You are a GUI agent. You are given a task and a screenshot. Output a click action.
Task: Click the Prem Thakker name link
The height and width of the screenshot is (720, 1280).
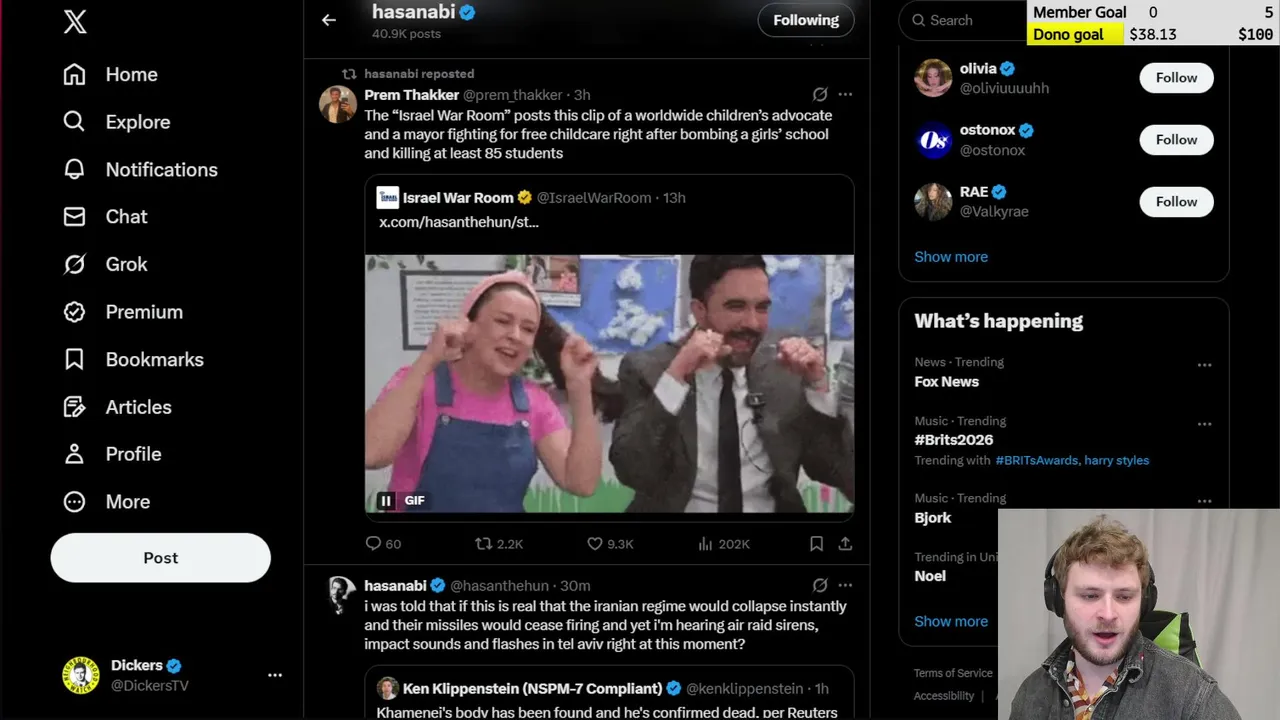411,95
